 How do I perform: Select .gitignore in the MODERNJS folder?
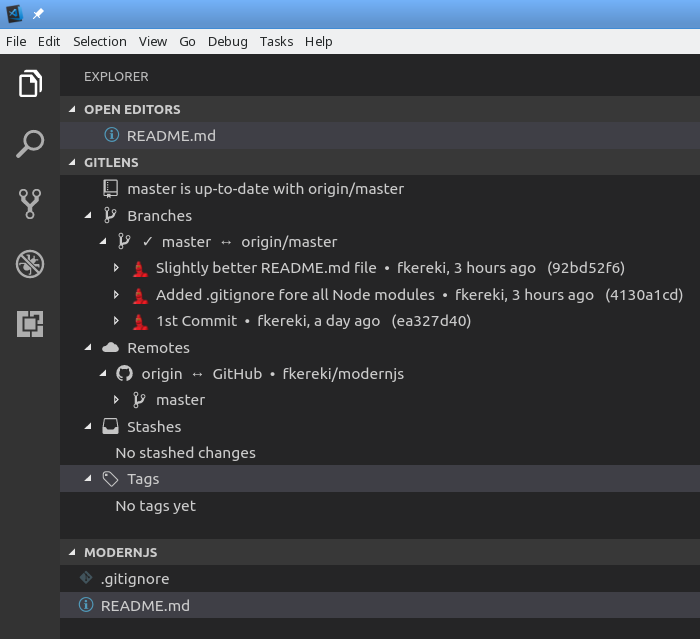(x=134, y=579)
